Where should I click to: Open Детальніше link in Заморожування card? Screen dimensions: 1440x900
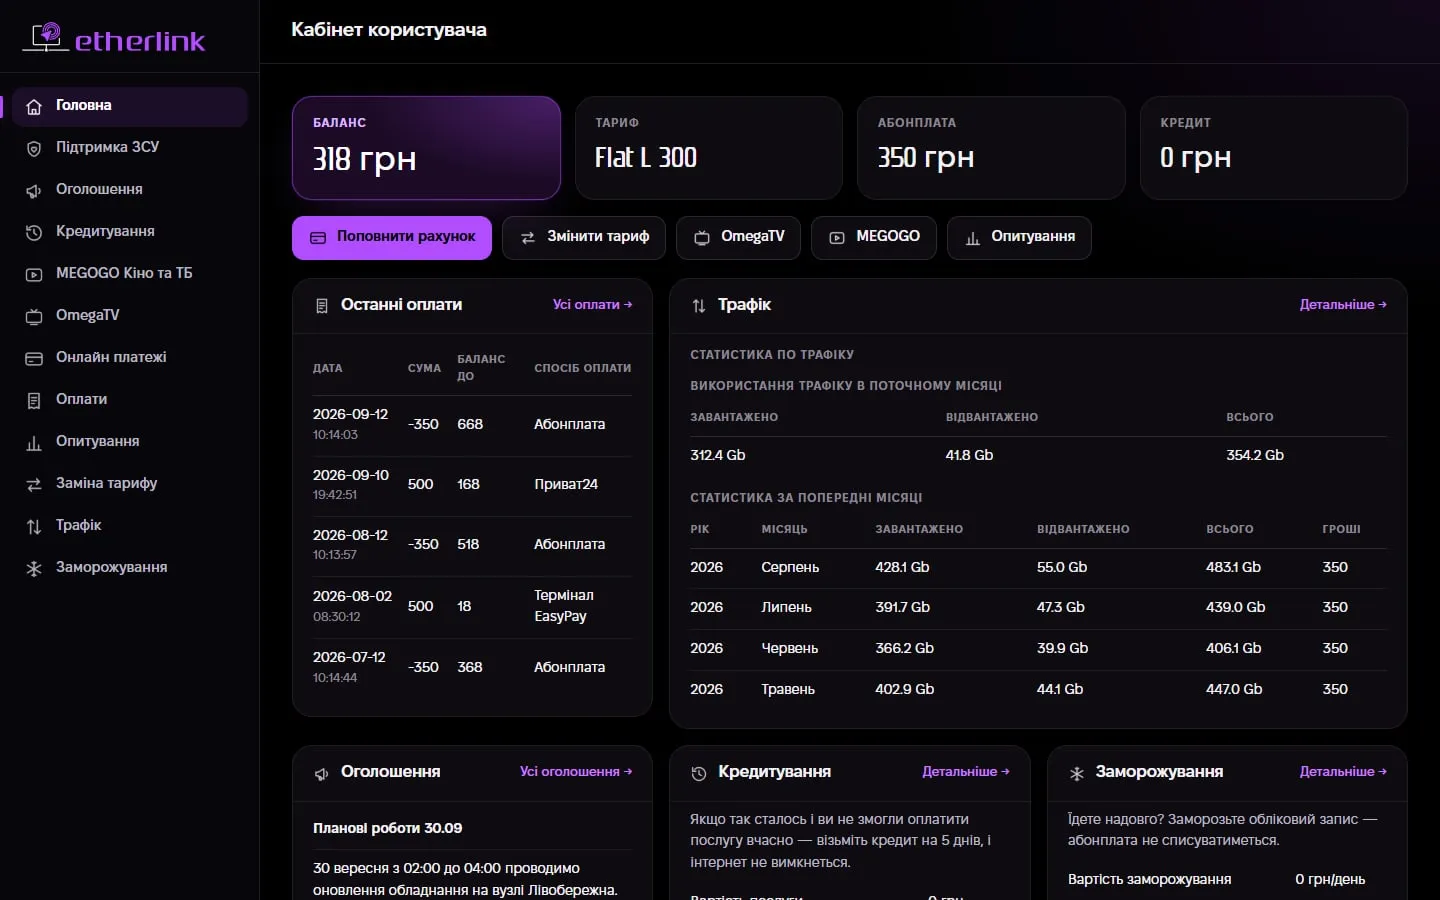[1343, 772]
